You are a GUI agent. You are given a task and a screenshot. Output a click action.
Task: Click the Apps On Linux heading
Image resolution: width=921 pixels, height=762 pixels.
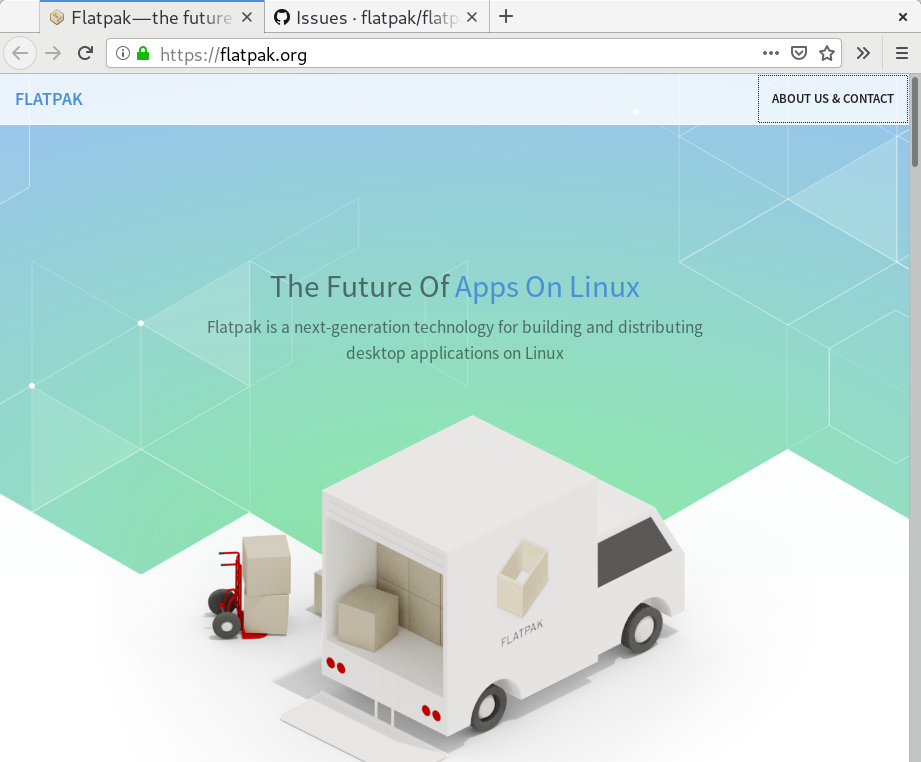point(547,287)
